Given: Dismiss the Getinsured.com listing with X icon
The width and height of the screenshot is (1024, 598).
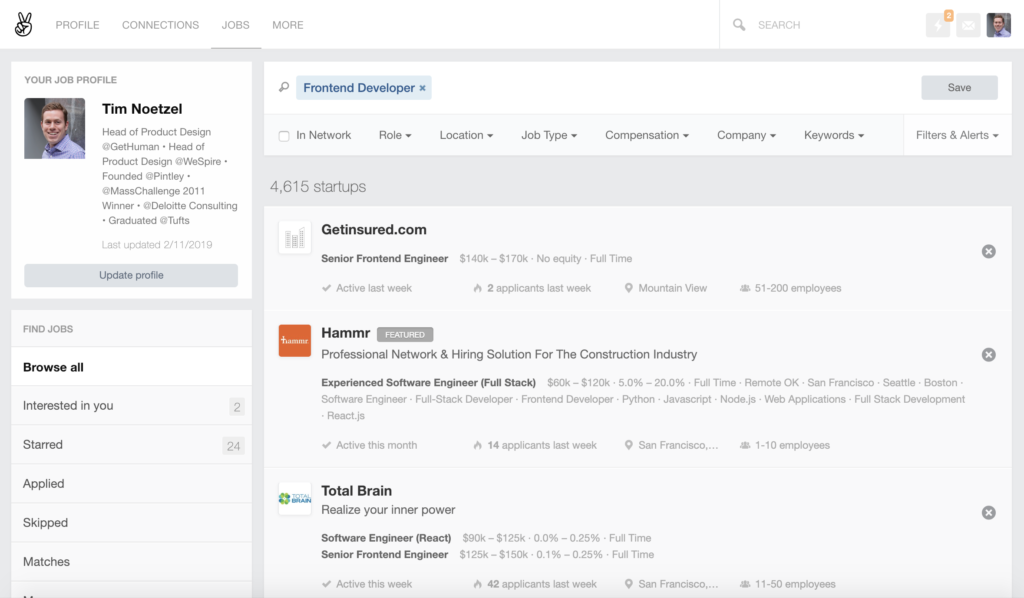Looking at the screenshot, I should [989, 251].
